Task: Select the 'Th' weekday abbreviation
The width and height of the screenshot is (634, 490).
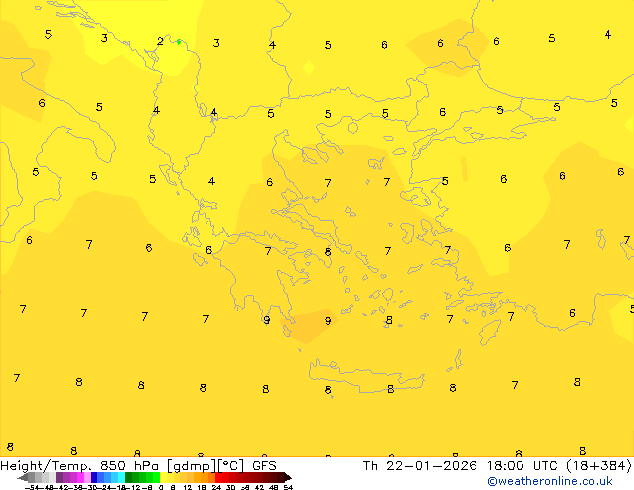Action: [370, 466]
